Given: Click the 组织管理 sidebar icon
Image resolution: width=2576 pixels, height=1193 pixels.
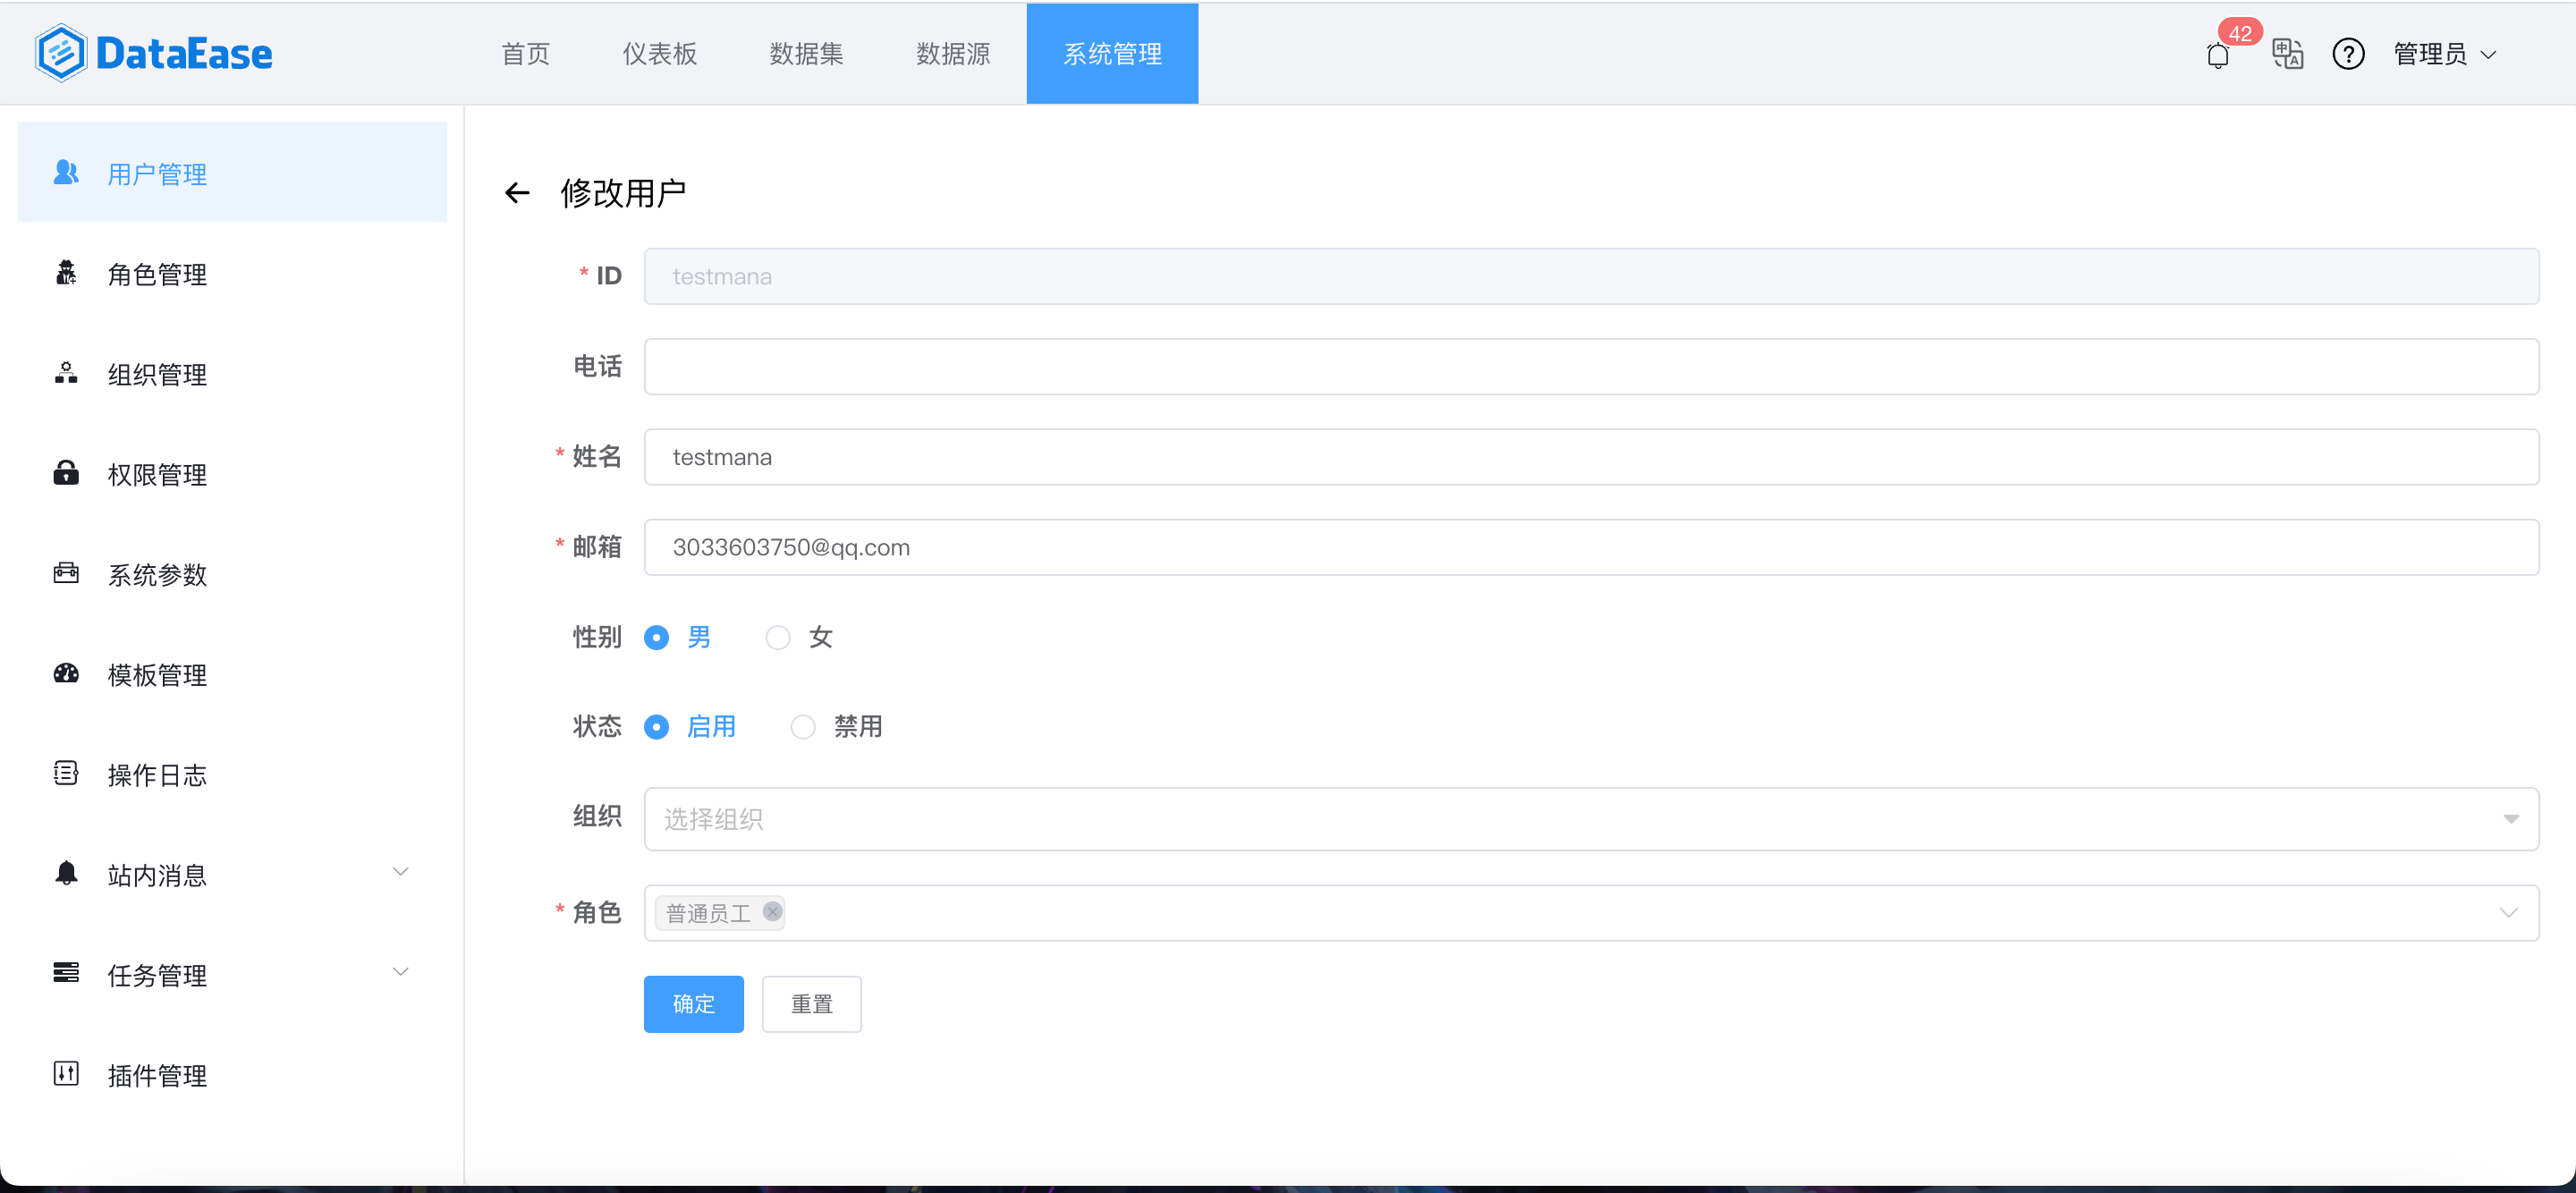Looking at the screenshot, I should (x=66, y=373).
